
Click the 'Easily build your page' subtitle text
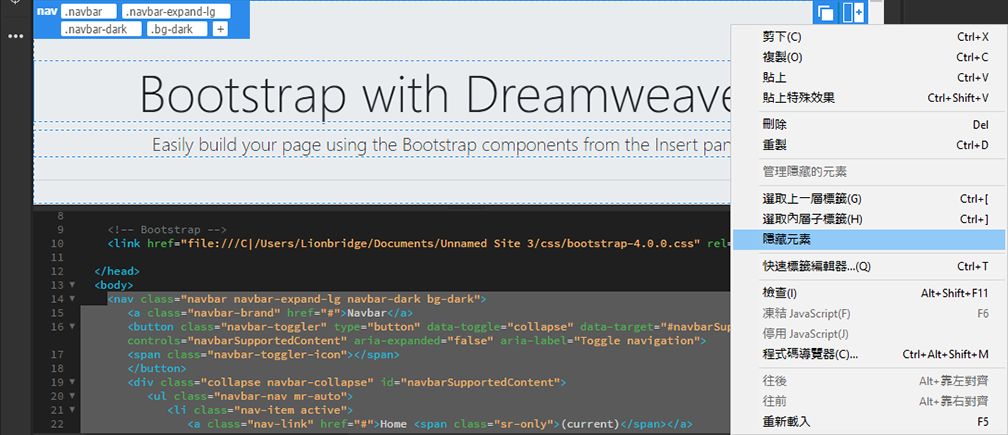coord(442,145)
